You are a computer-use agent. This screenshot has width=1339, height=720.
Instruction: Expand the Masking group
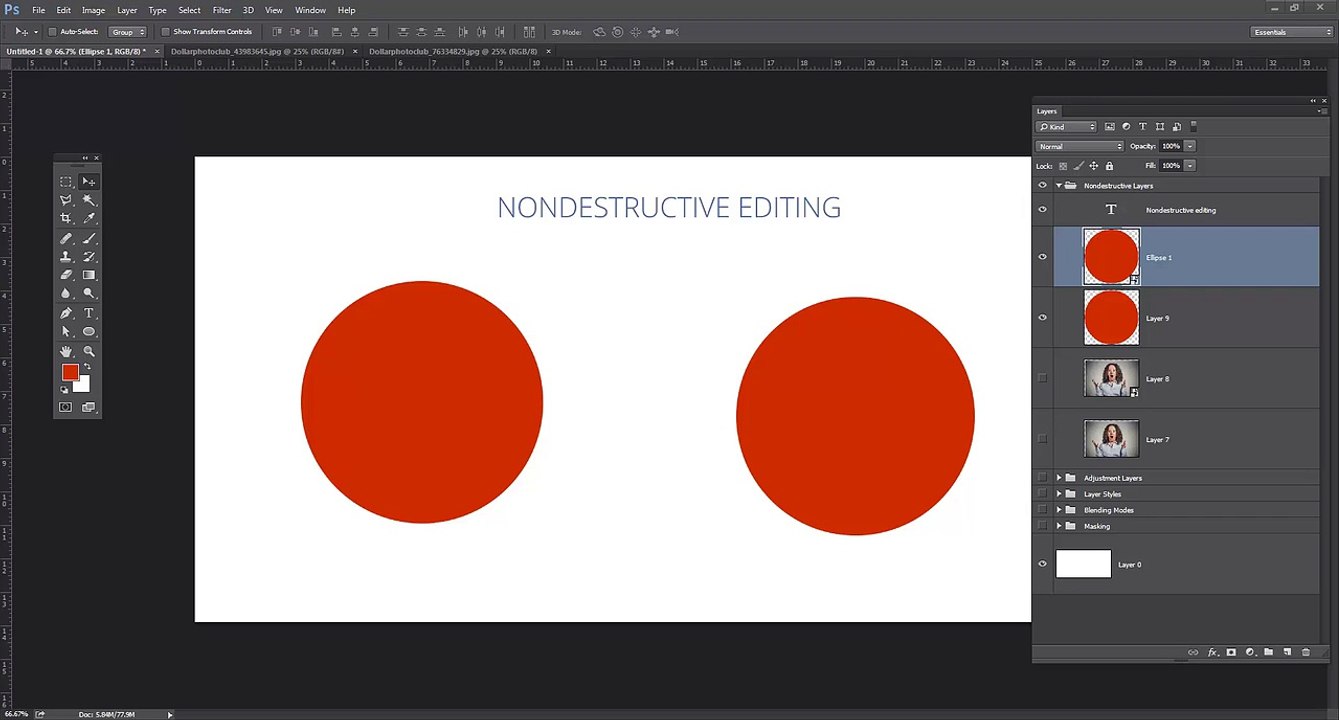tap(1059, 526)
